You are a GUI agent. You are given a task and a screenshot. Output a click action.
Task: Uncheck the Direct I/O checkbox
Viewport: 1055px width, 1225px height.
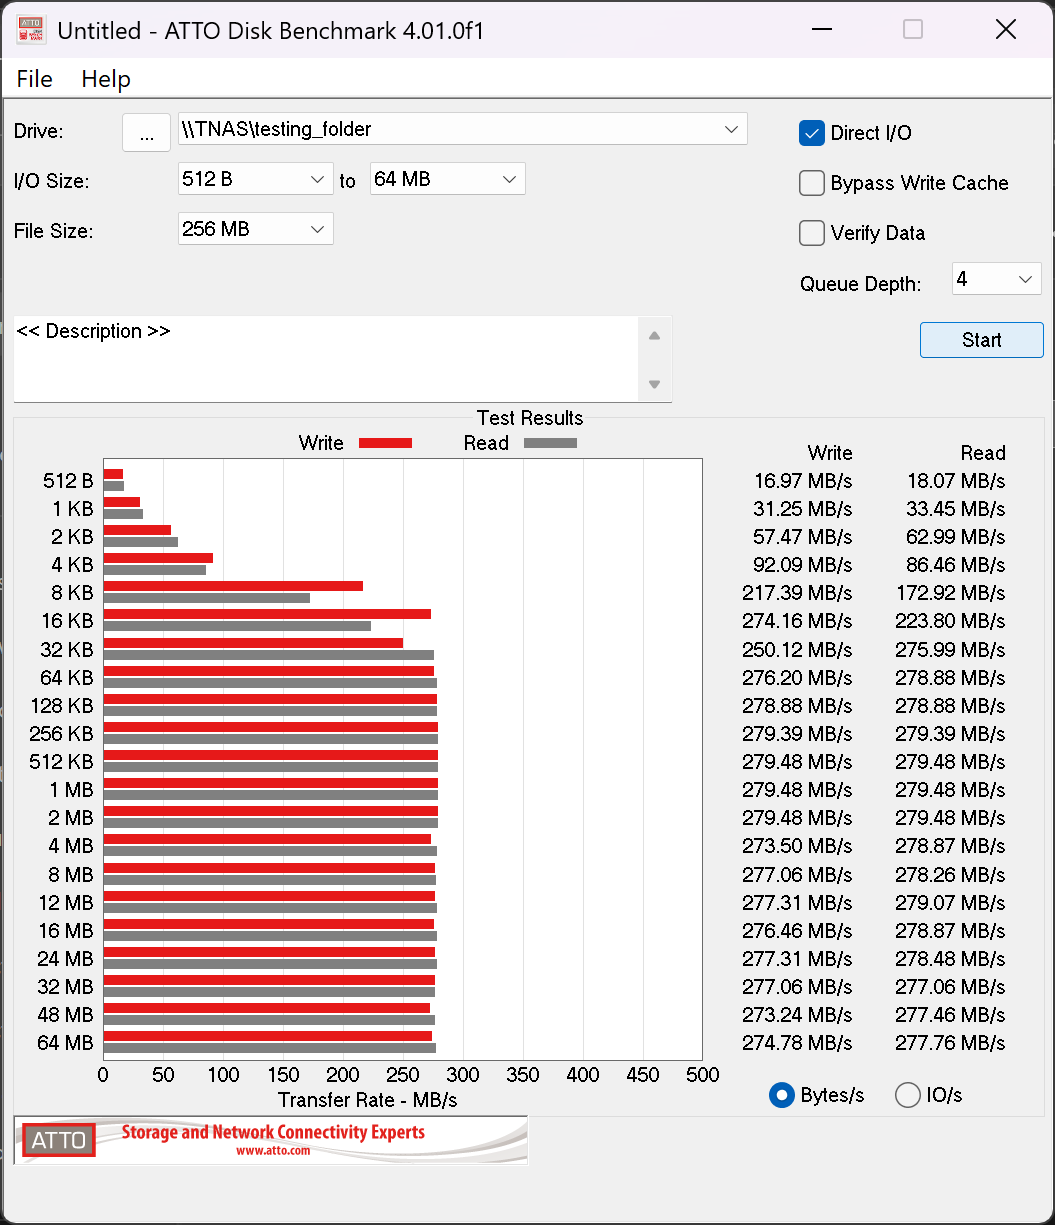[811, 133]
